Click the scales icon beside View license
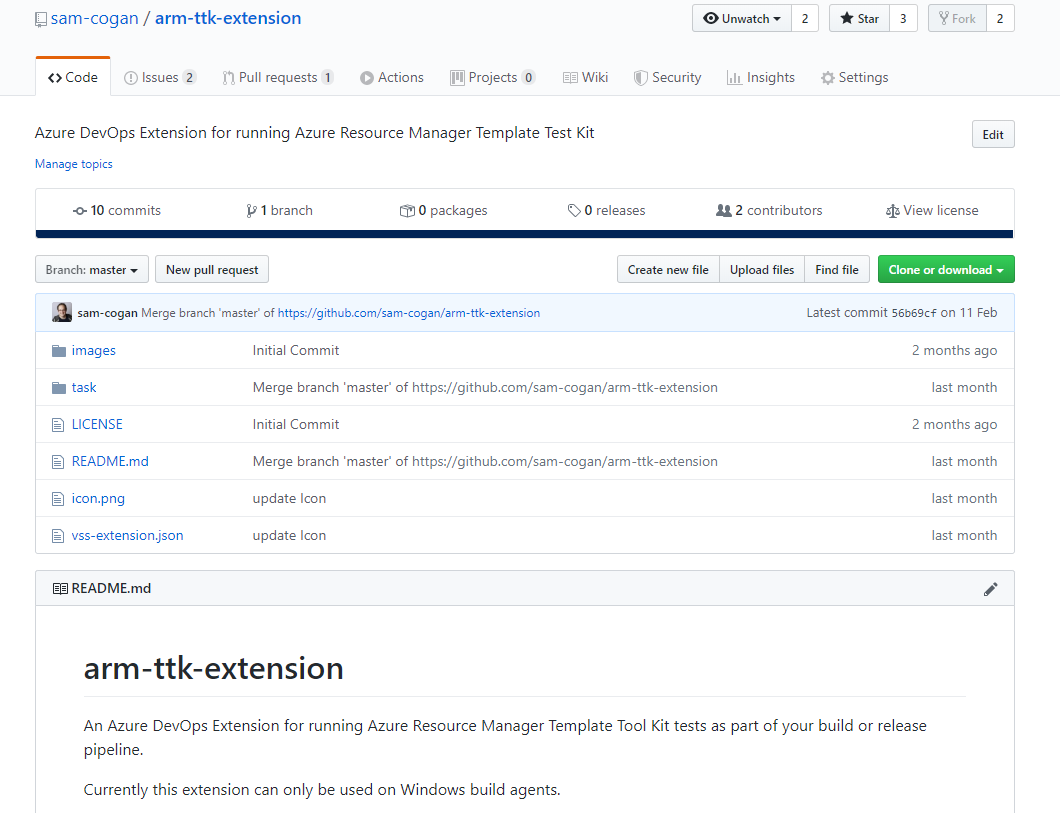 tap(892, 211)
